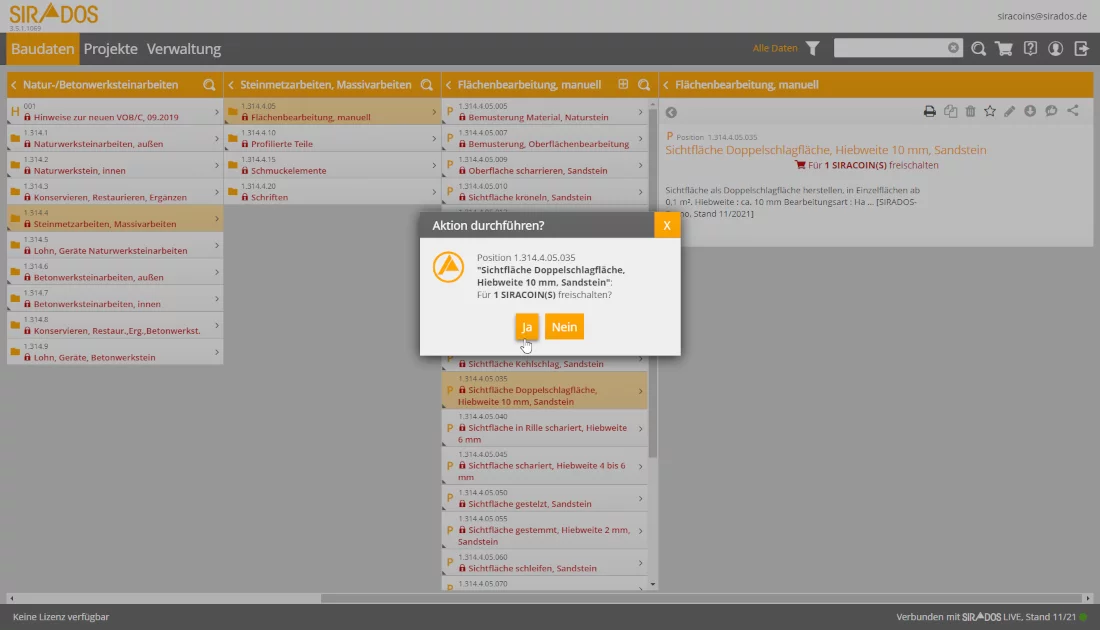1100x630 pixels.
Task: Collapse Natur-/Betonwerksteinarbeiten column with back chevron
Action: [x=14, y=85]
